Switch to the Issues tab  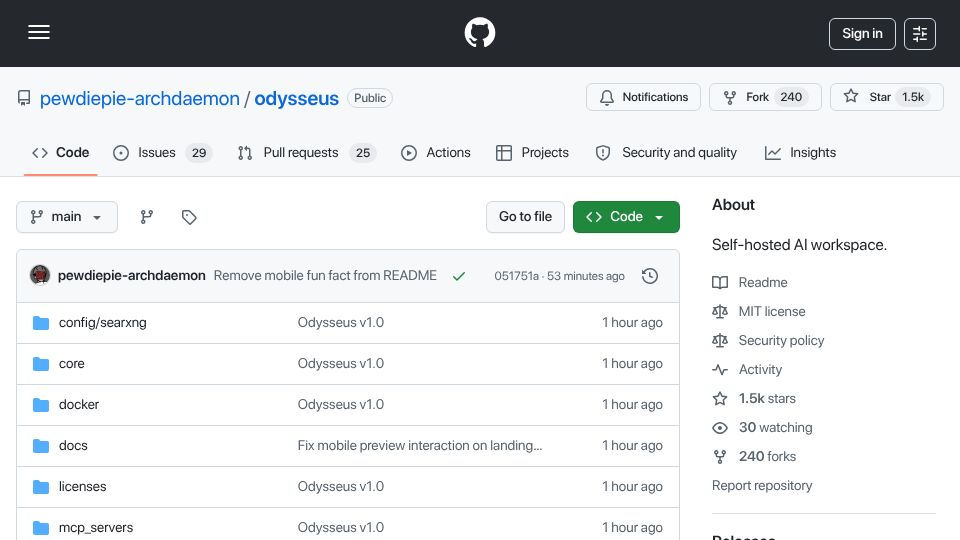click(x=163, y=153)
